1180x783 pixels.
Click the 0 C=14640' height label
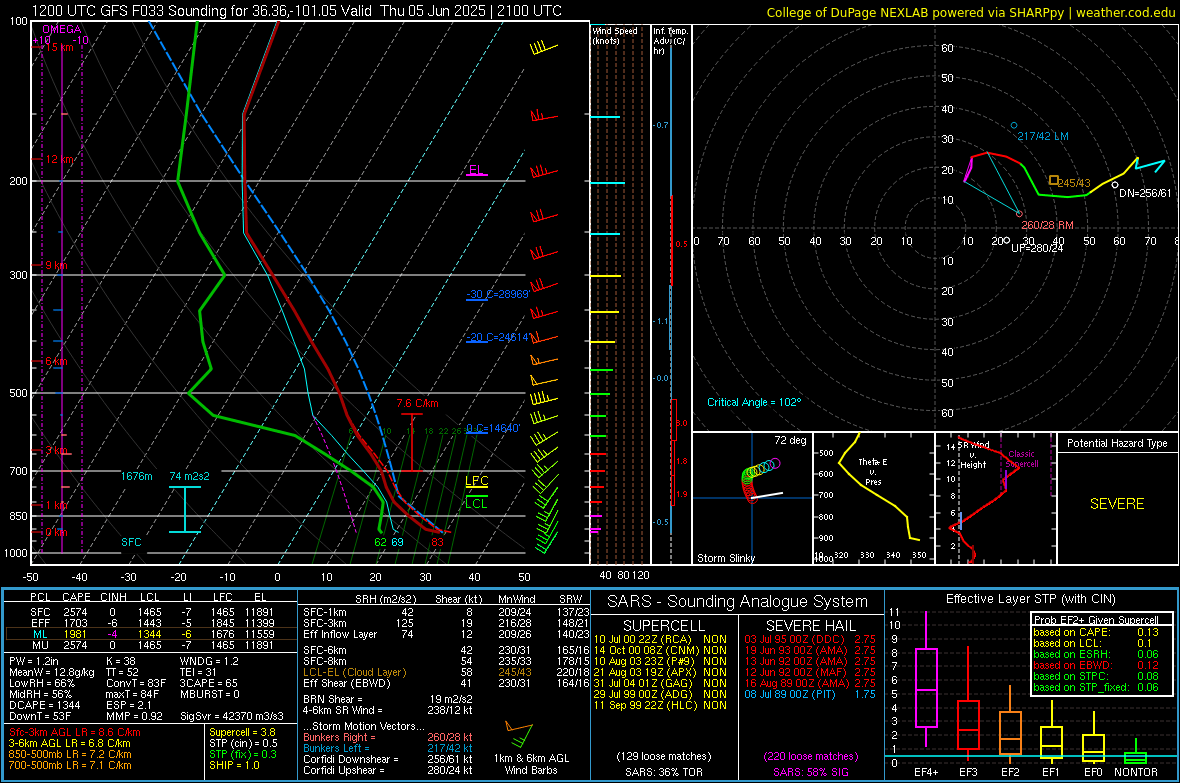pos(492,428)
